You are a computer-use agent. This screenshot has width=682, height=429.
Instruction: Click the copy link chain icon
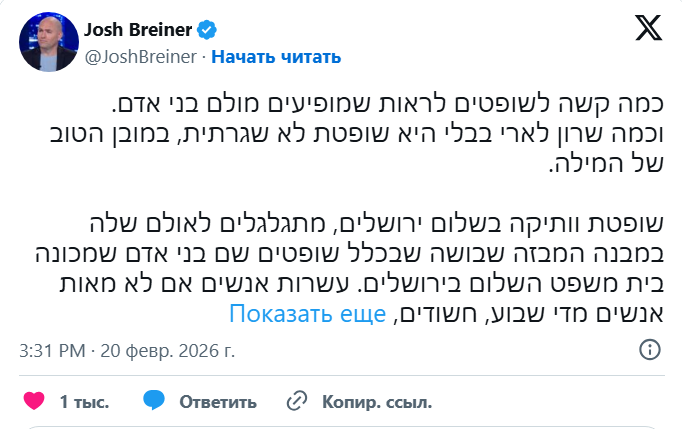pyautogui.click(x=296, y=402)
